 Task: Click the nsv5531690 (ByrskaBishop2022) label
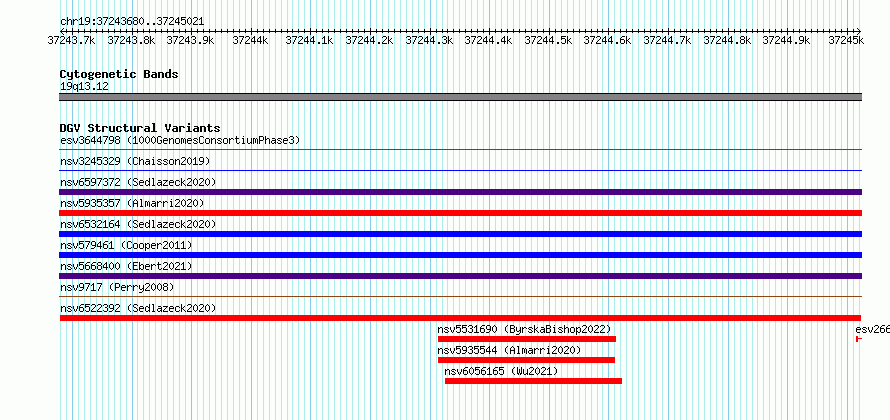click(524, 329)
